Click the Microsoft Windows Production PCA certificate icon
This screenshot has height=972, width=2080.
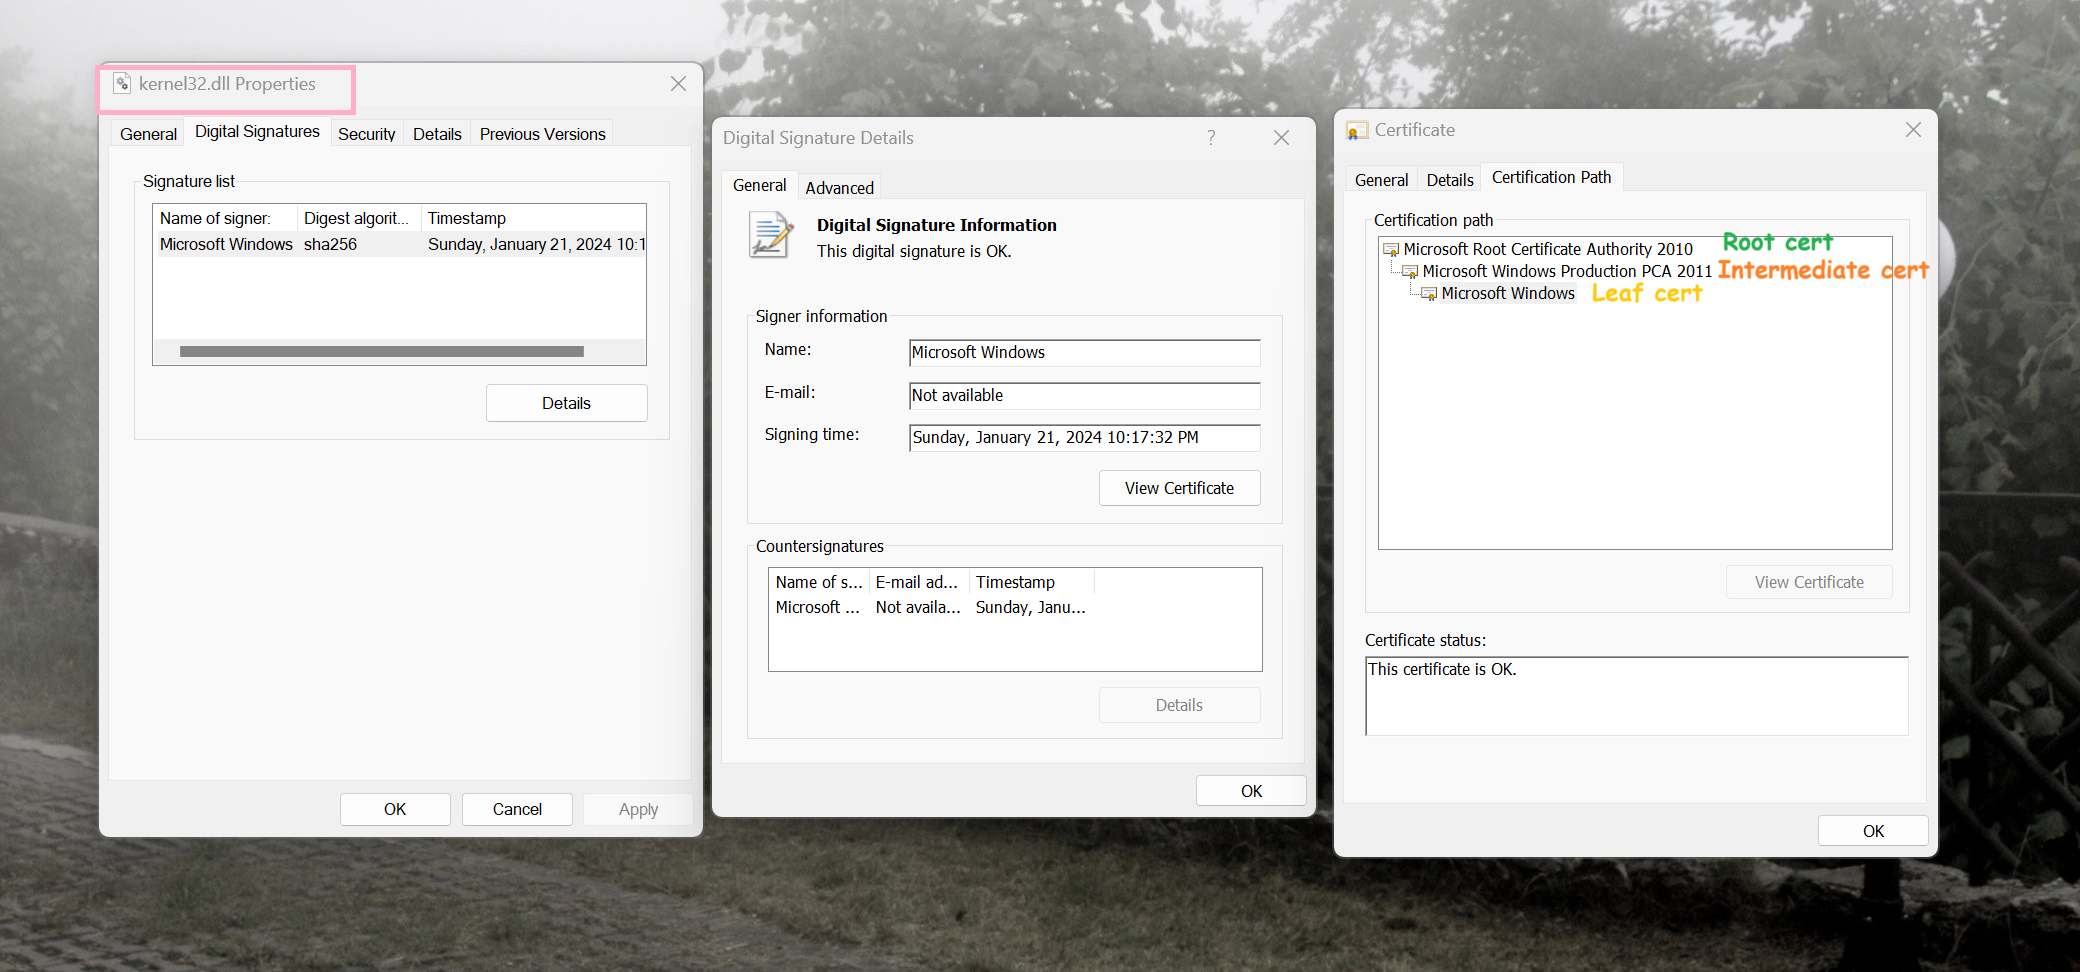coord(1410,272)
